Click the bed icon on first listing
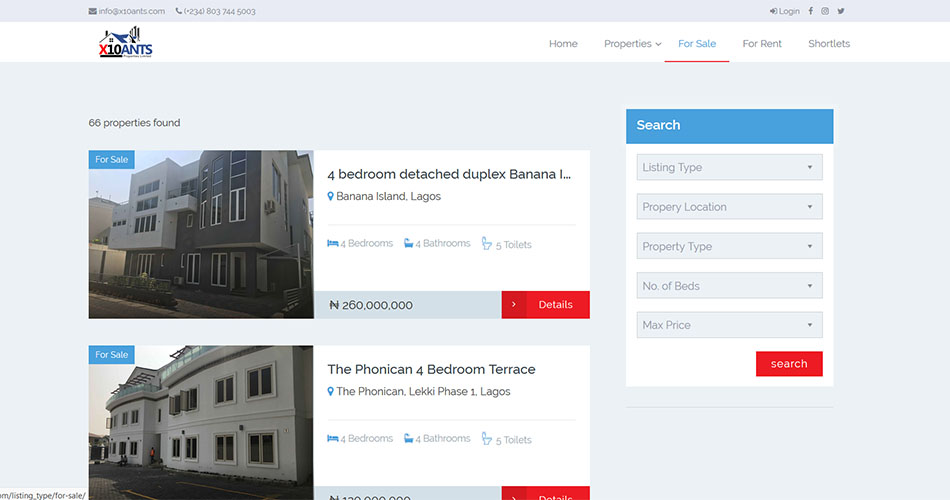Viewport: 950px width, 500px height. click(333, 244)
